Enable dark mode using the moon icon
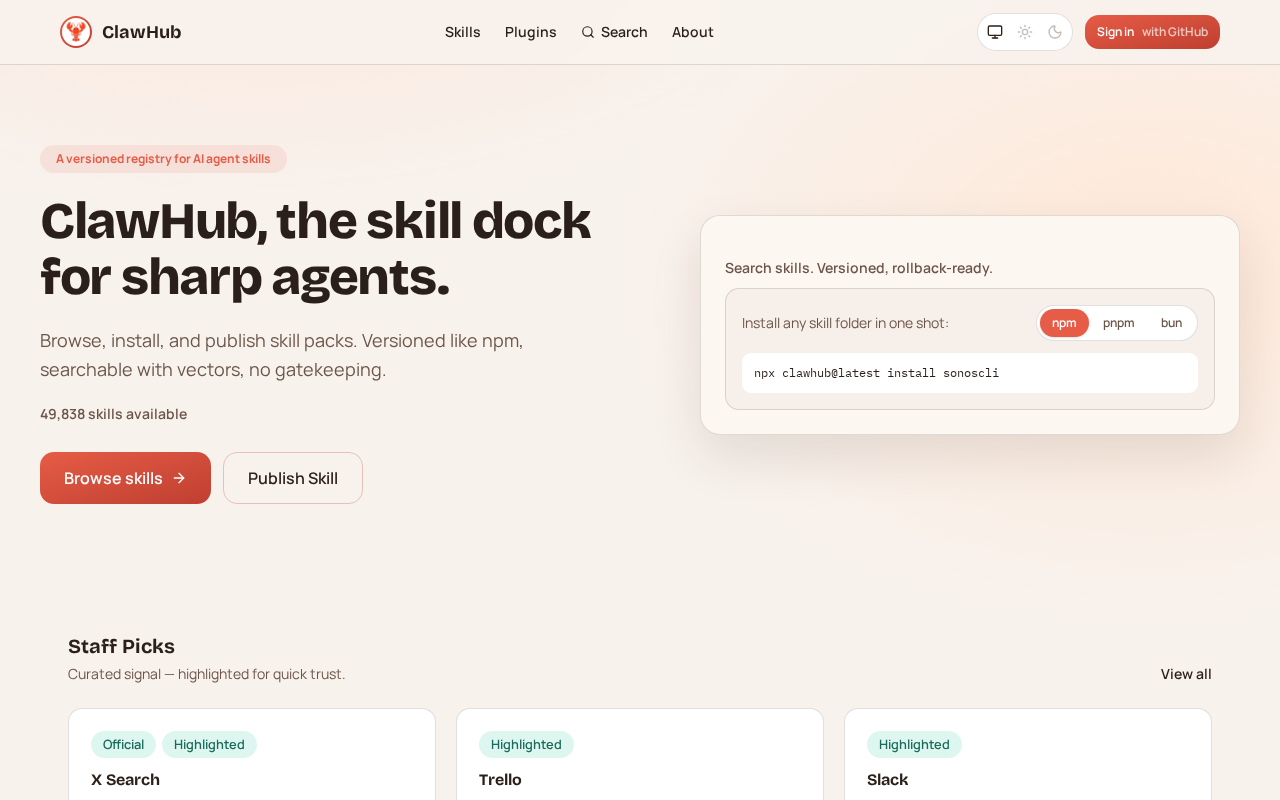 1055,31
